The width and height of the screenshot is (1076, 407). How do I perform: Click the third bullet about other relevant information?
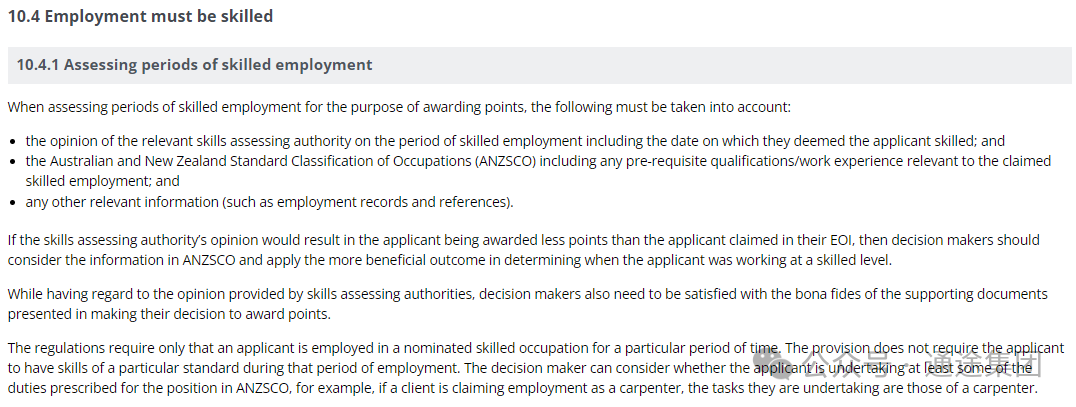coord(269,202)
